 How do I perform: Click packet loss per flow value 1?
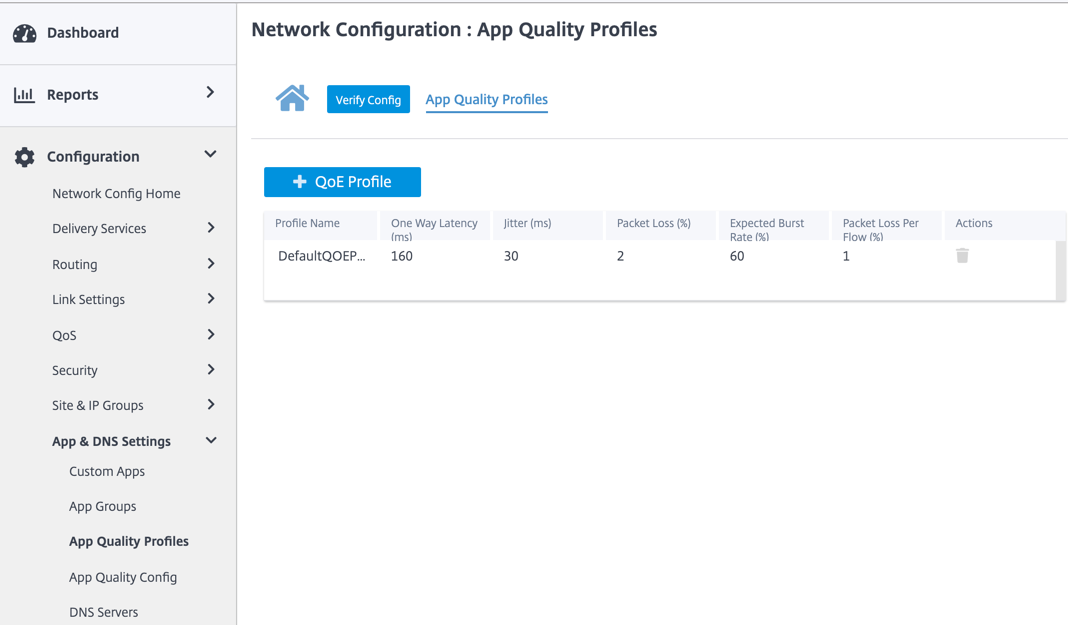846,256
